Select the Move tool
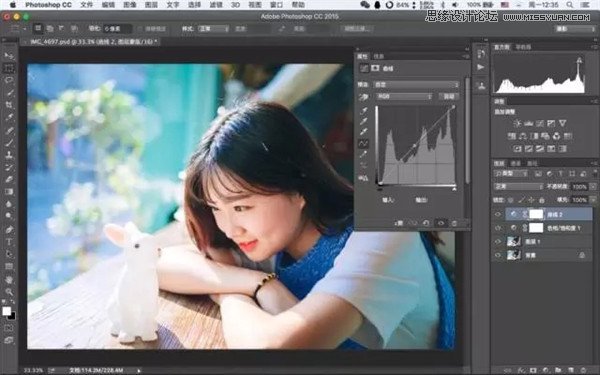 coord(8,56)
